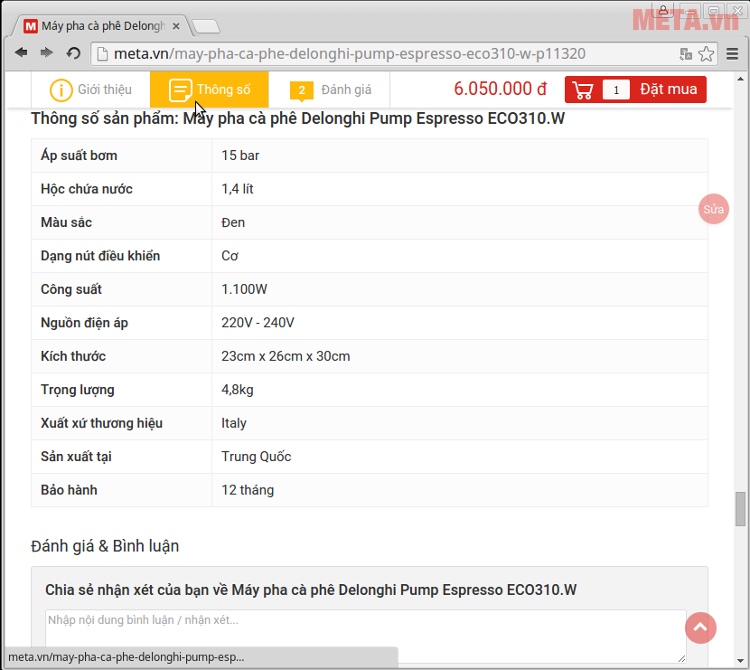The image size is (750, 670).
Task: Click the 'Áp suất bơm' row label
Action: click(x=79, y=155)
